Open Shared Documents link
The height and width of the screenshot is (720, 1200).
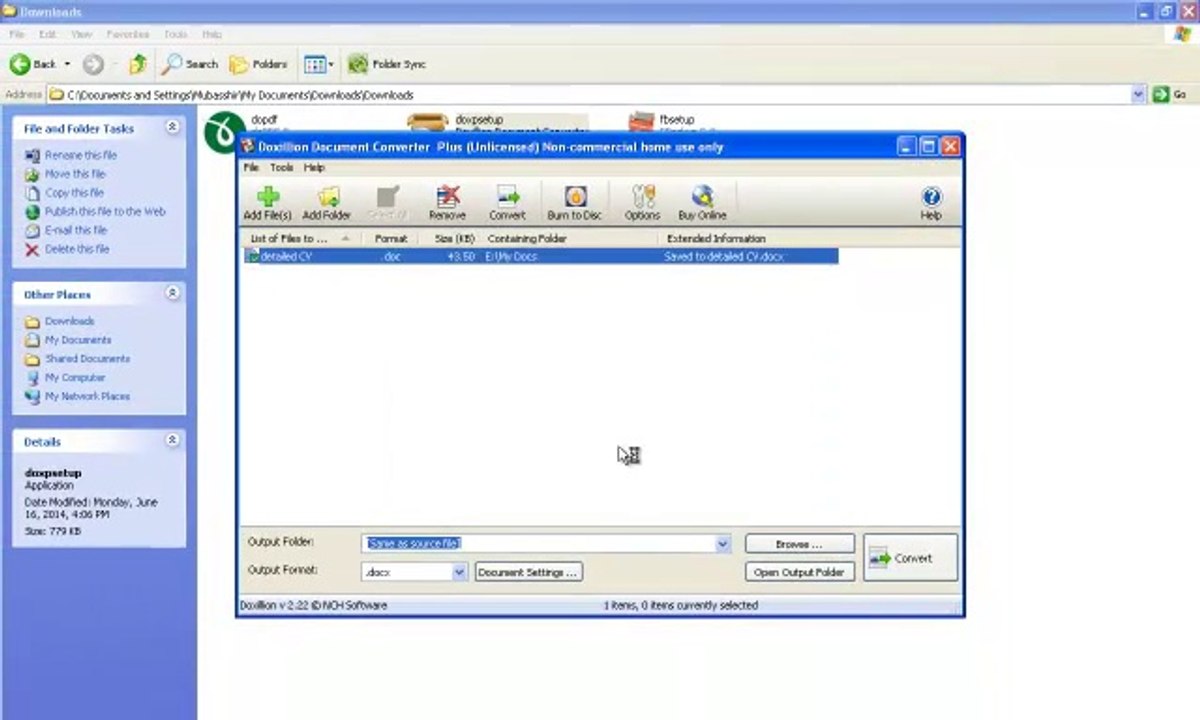point(87,359)
